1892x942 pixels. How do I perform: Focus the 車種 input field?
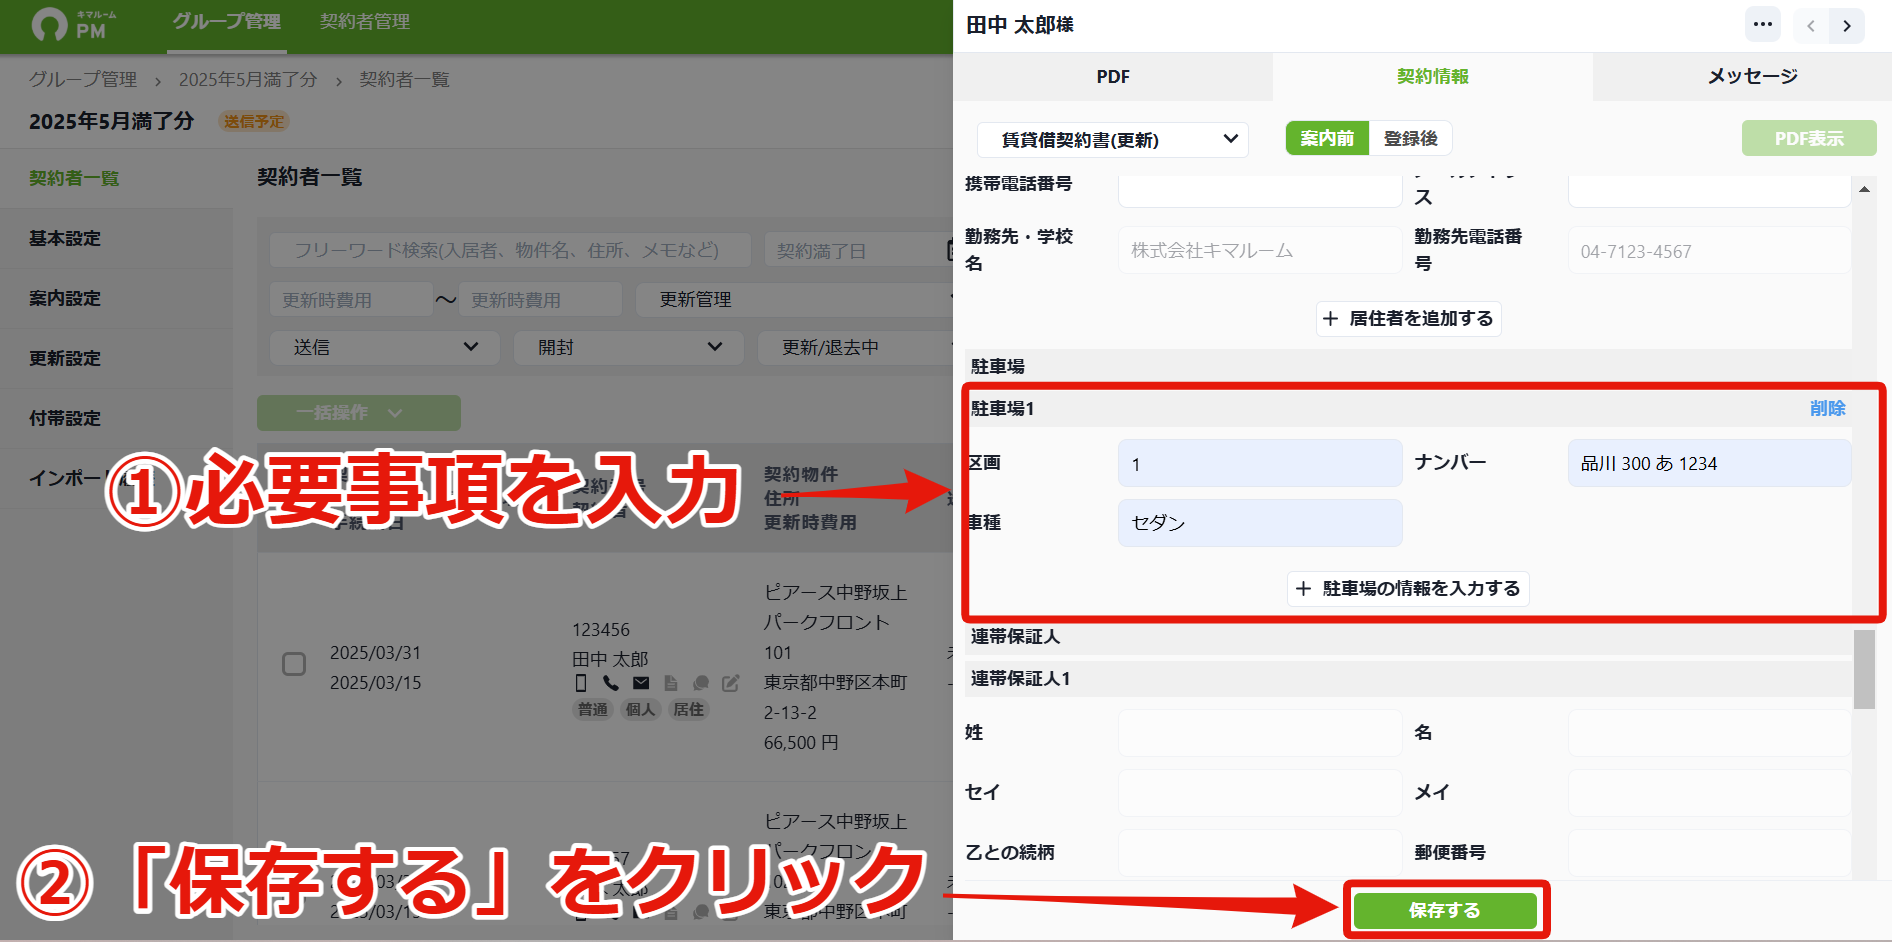pyautogui.click(x=1260, y=523)
